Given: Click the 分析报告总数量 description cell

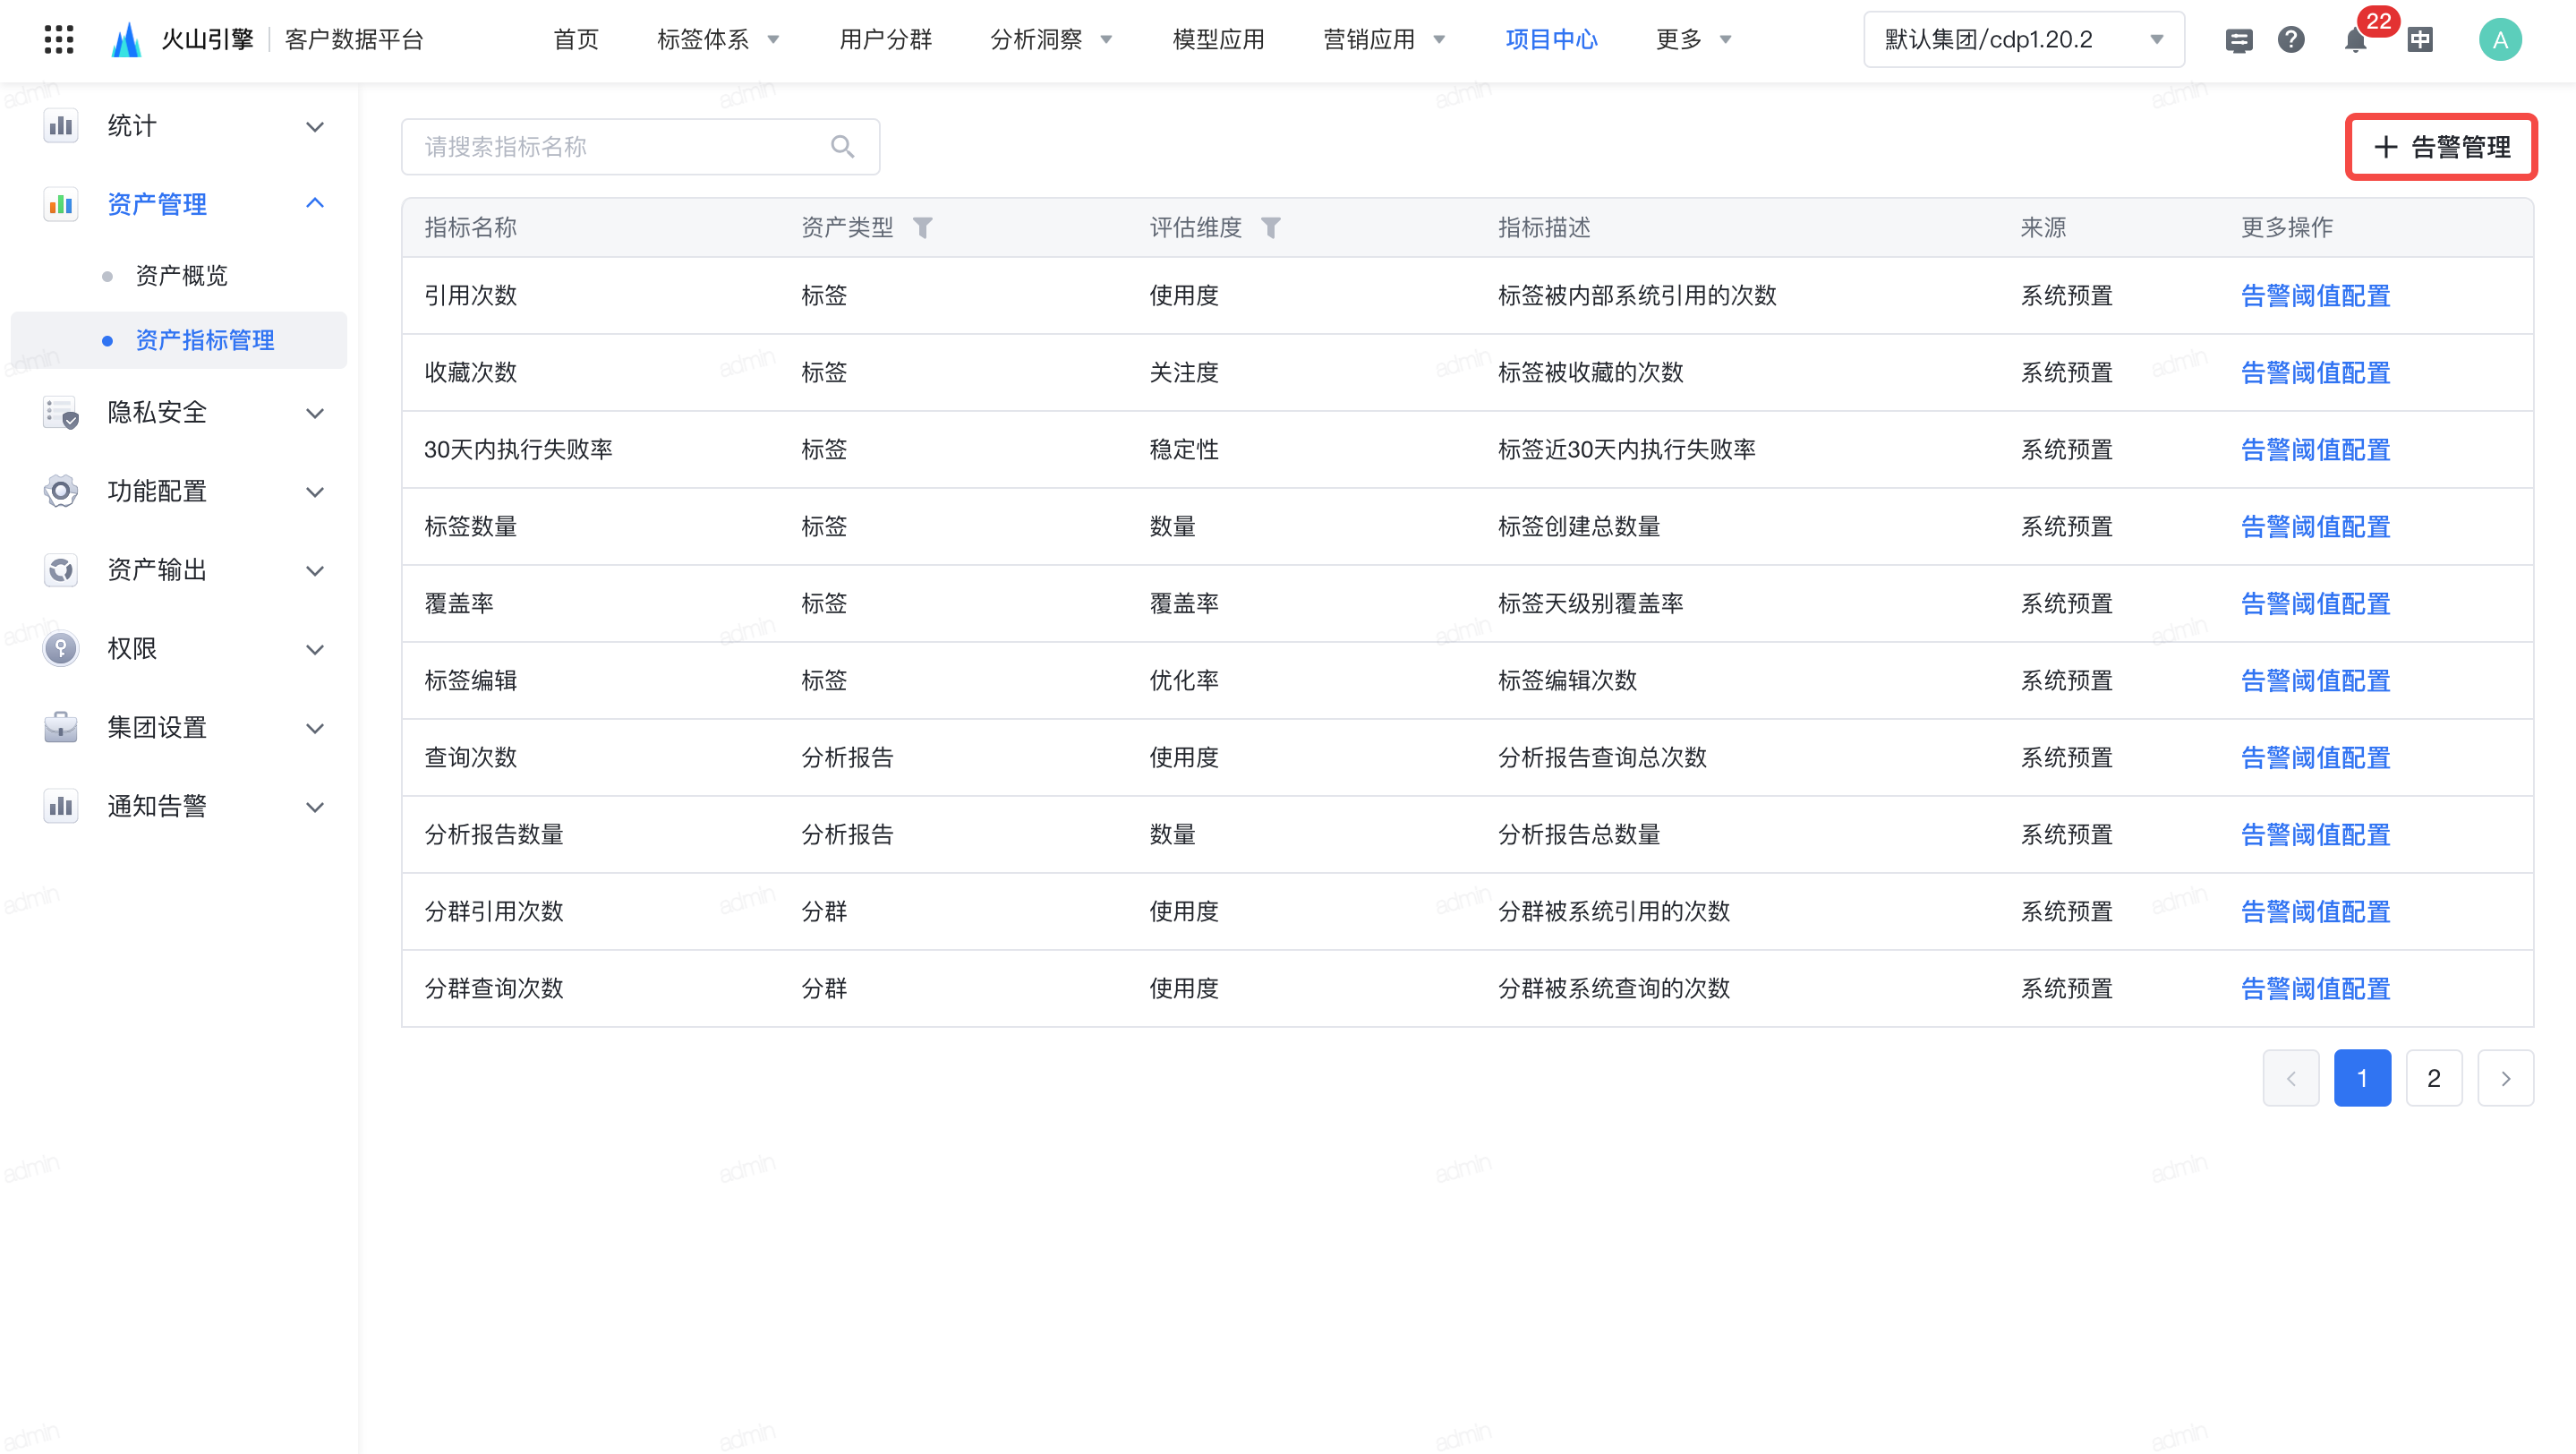Looking at the screenshot, I should (1579, 835).
